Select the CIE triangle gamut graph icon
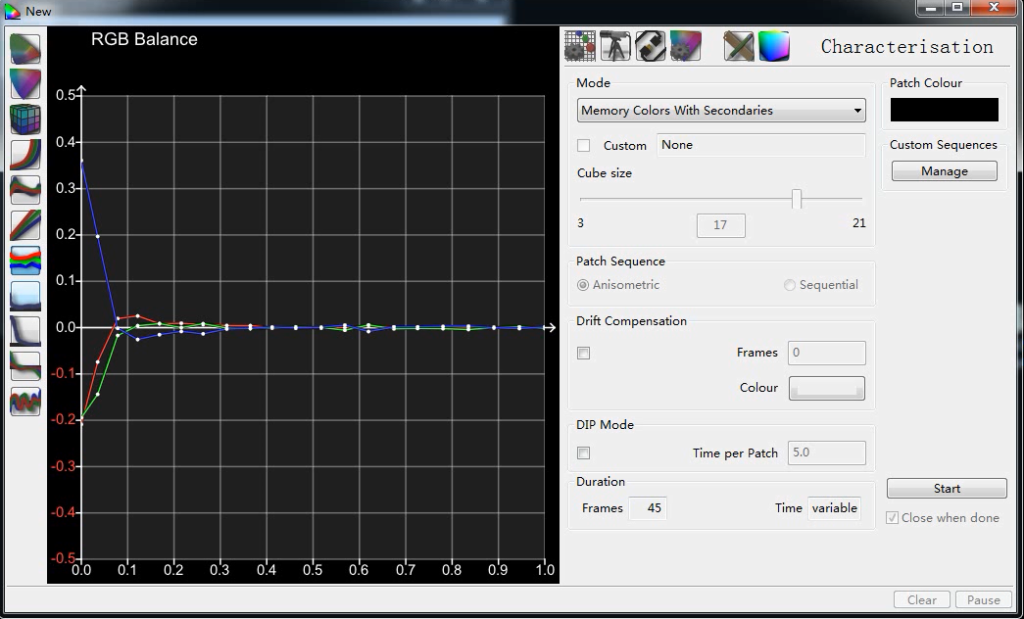1024x619 pixels. click(x=25, y=84)
